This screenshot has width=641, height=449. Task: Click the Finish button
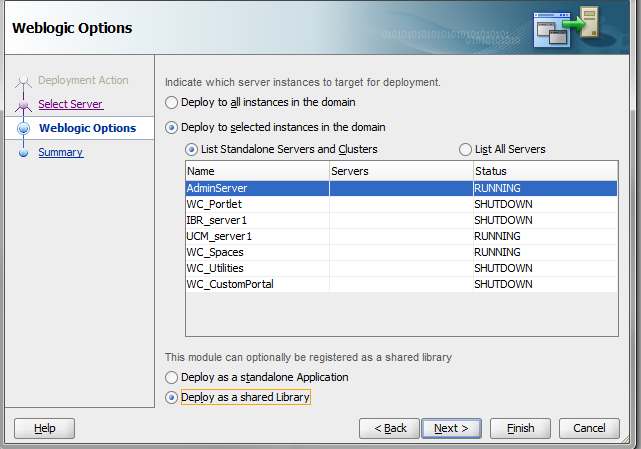520,428
